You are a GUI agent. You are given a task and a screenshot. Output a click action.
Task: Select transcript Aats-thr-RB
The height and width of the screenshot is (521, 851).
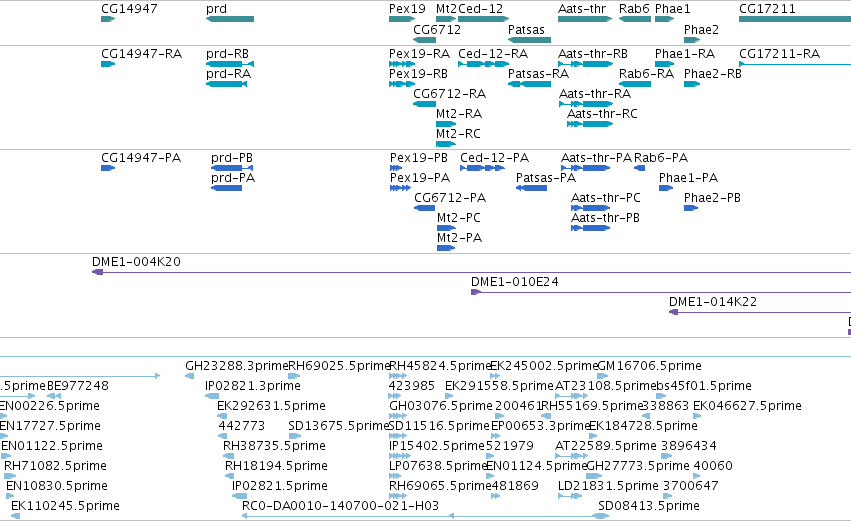tap(593, 54)
